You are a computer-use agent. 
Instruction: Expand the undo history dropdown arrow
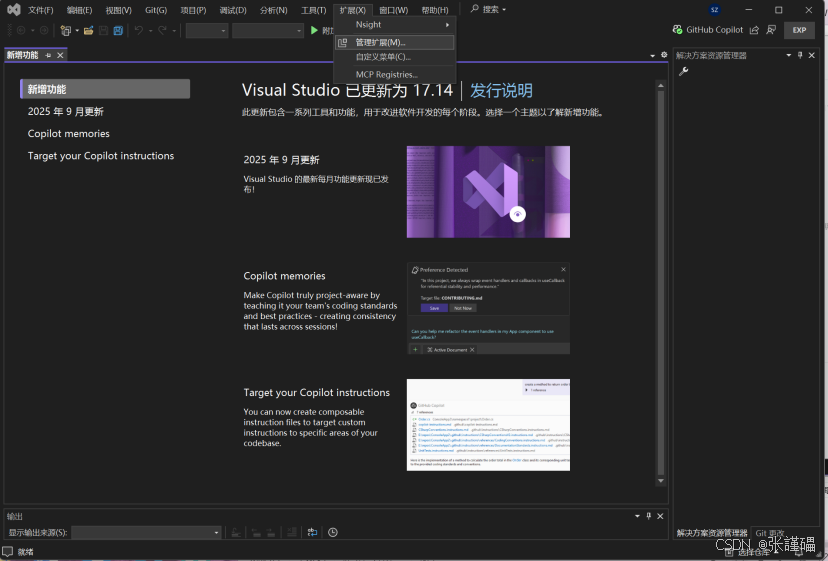click(x=150, y=31)
